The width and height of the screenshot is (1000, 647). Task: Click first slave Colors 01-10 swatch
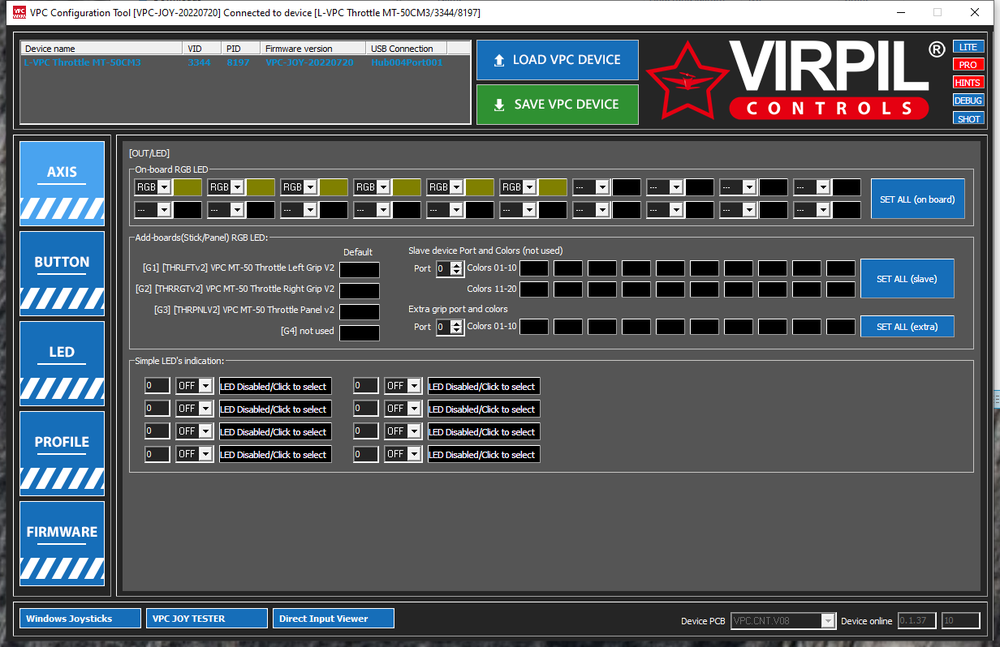tap(534, 269)
